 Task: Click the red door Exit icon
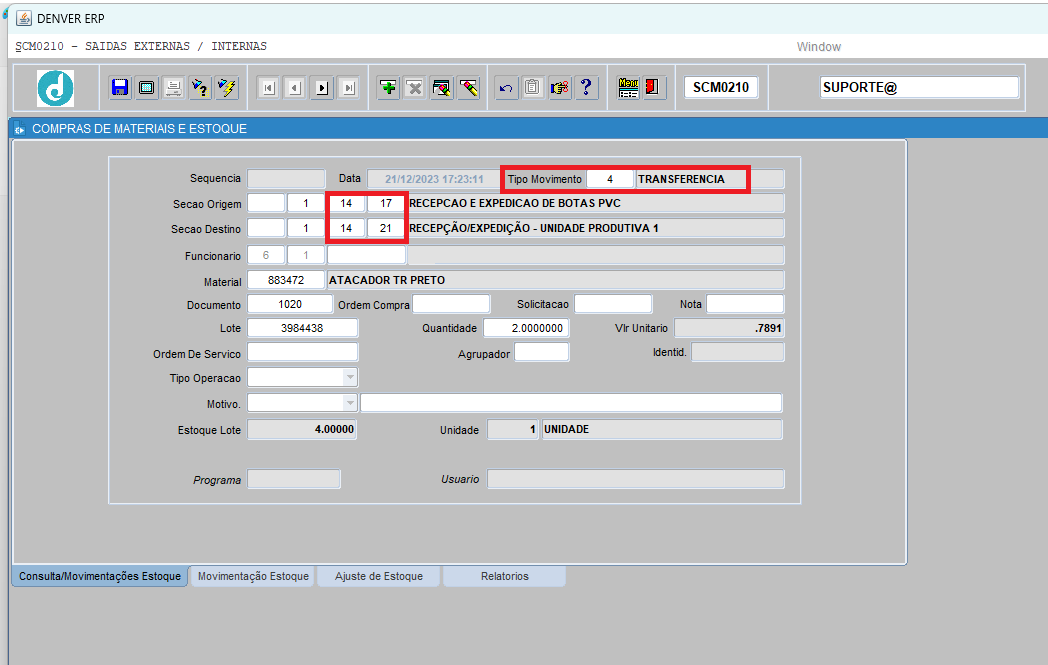[x=654, y=88]
